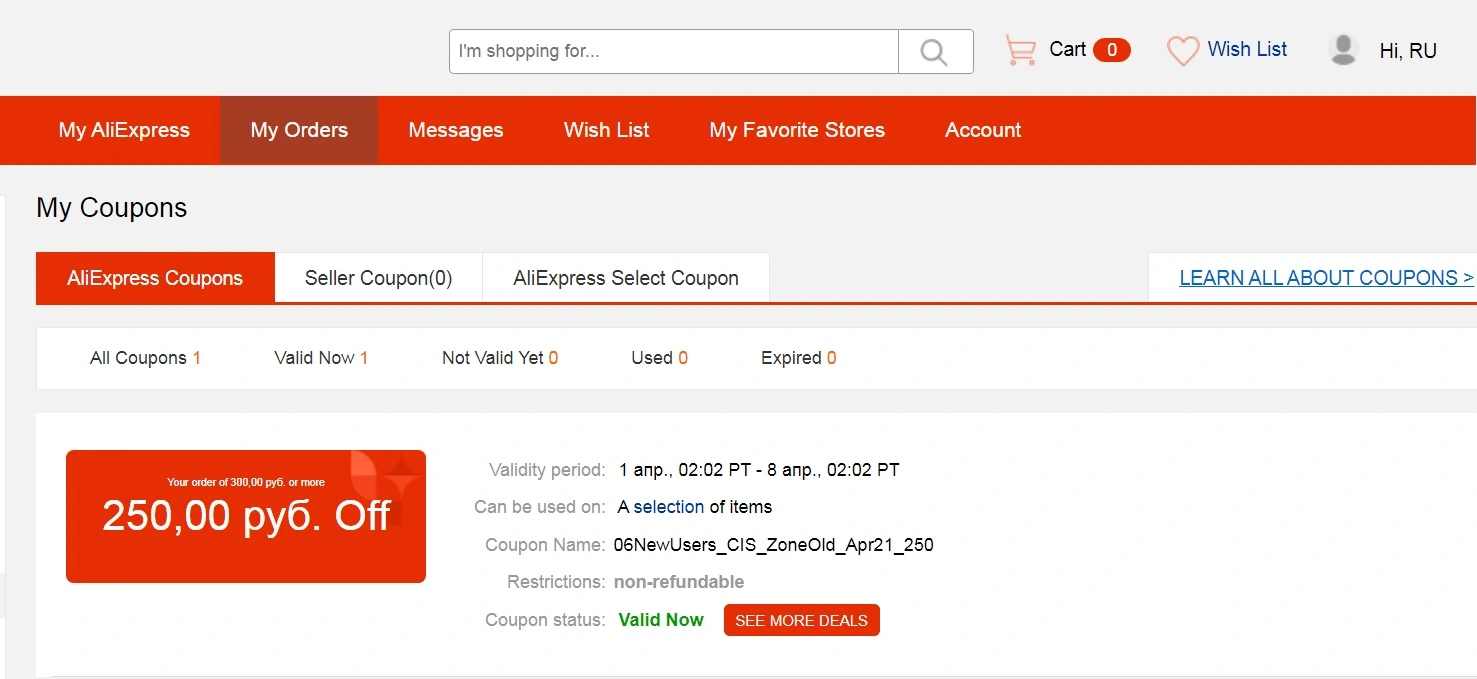Click the heart Wish List icon
1477x679 pixels.
point(1183,50)
